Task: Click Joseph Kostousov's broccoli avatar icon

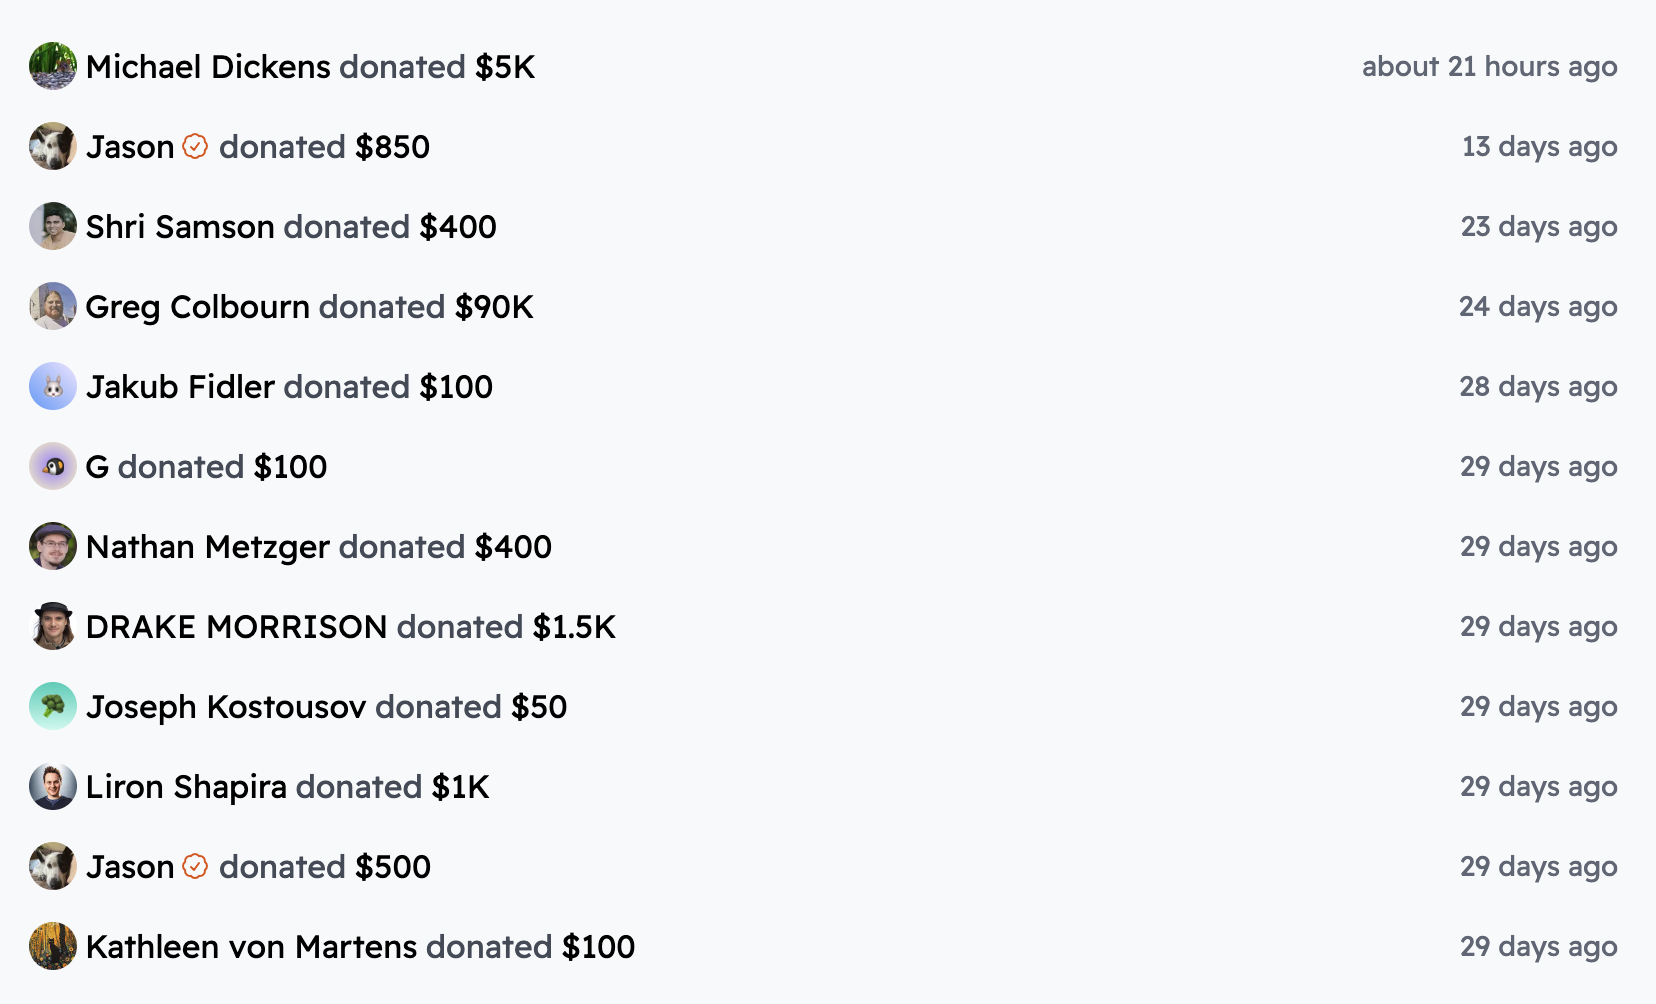Action: tap(53, 706)
